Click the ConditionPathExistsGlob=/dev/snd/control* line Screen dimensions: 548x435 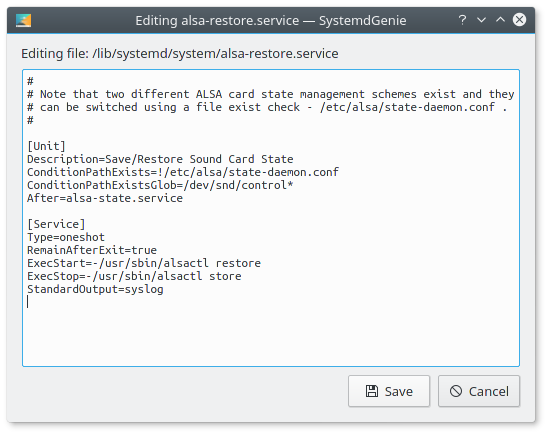[160, 185]
